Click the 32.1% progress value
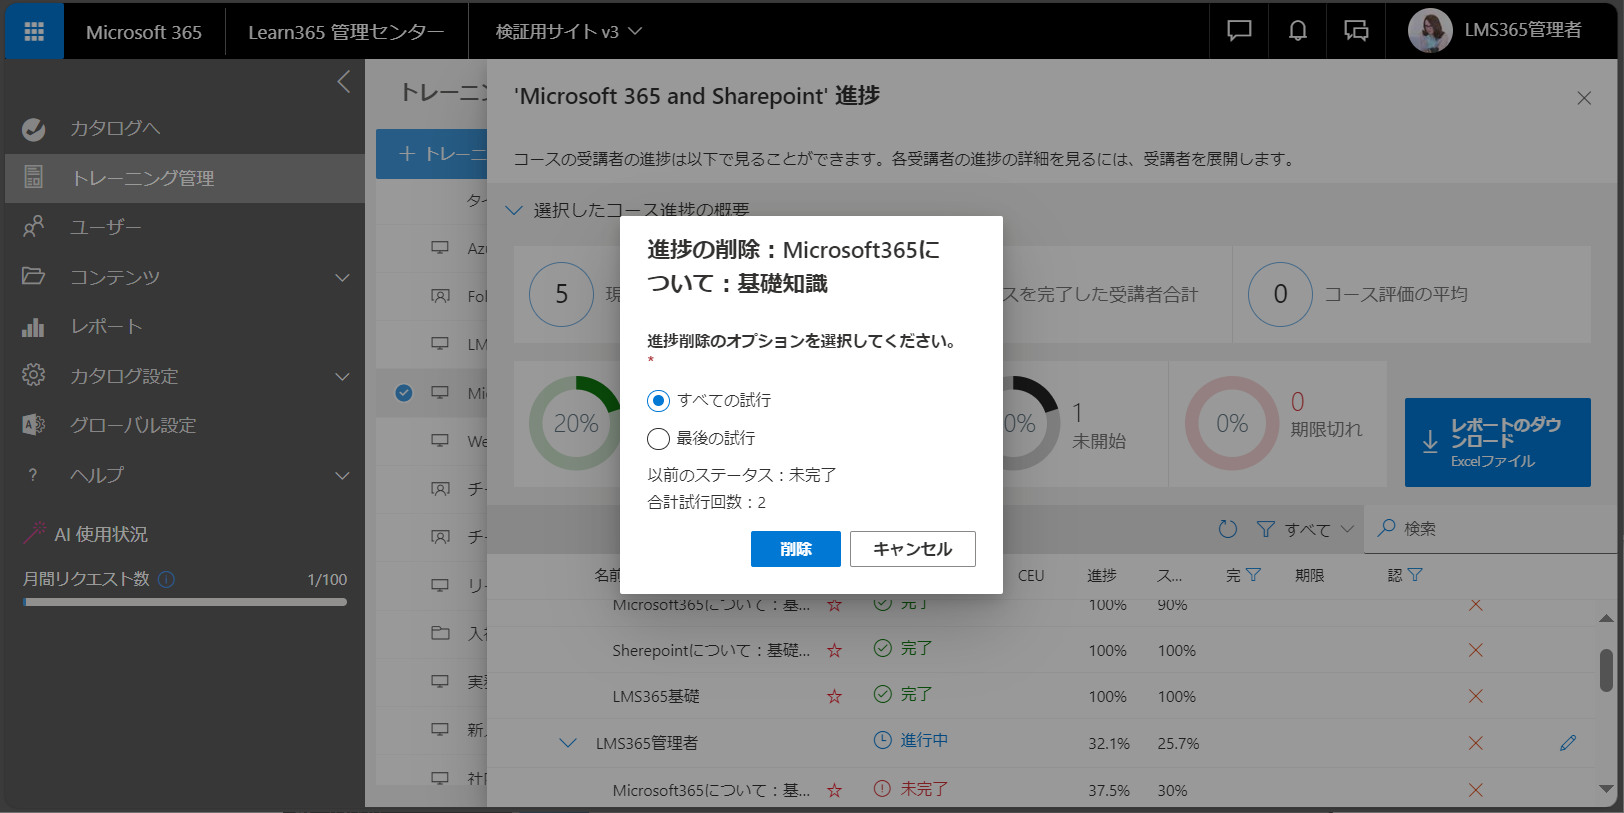The height and width of the screenshot is (813, 1624). point(1109,744)
